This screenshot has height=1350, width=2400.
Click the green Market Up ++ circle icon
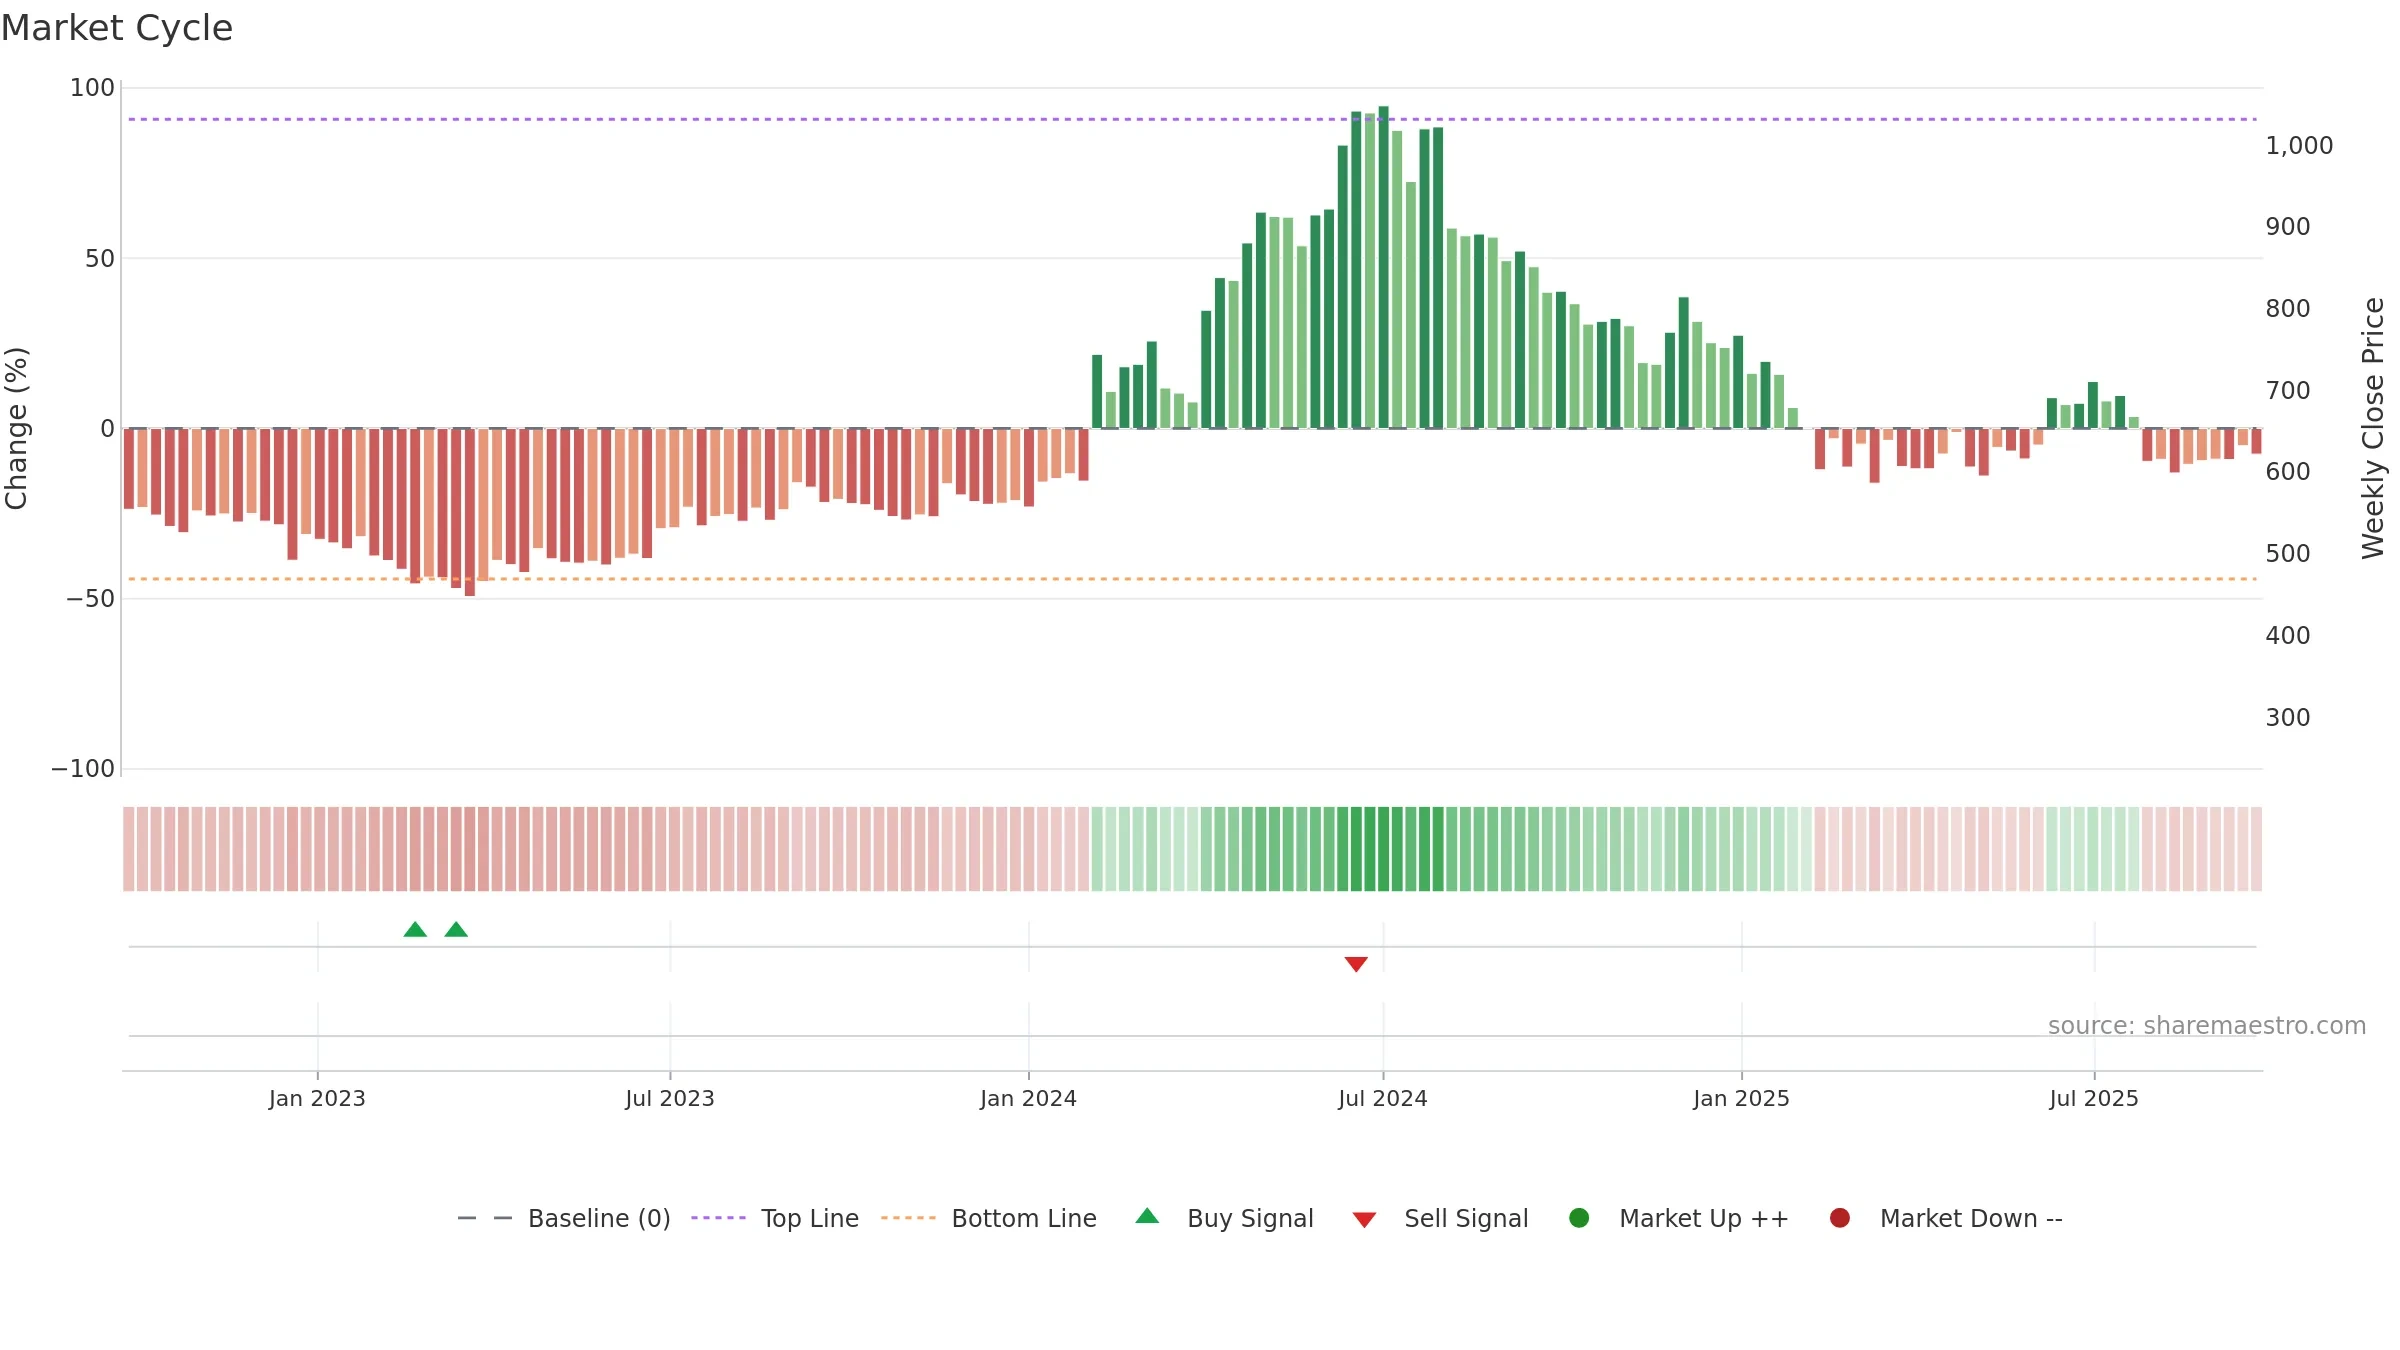tap(1579, 1218)
